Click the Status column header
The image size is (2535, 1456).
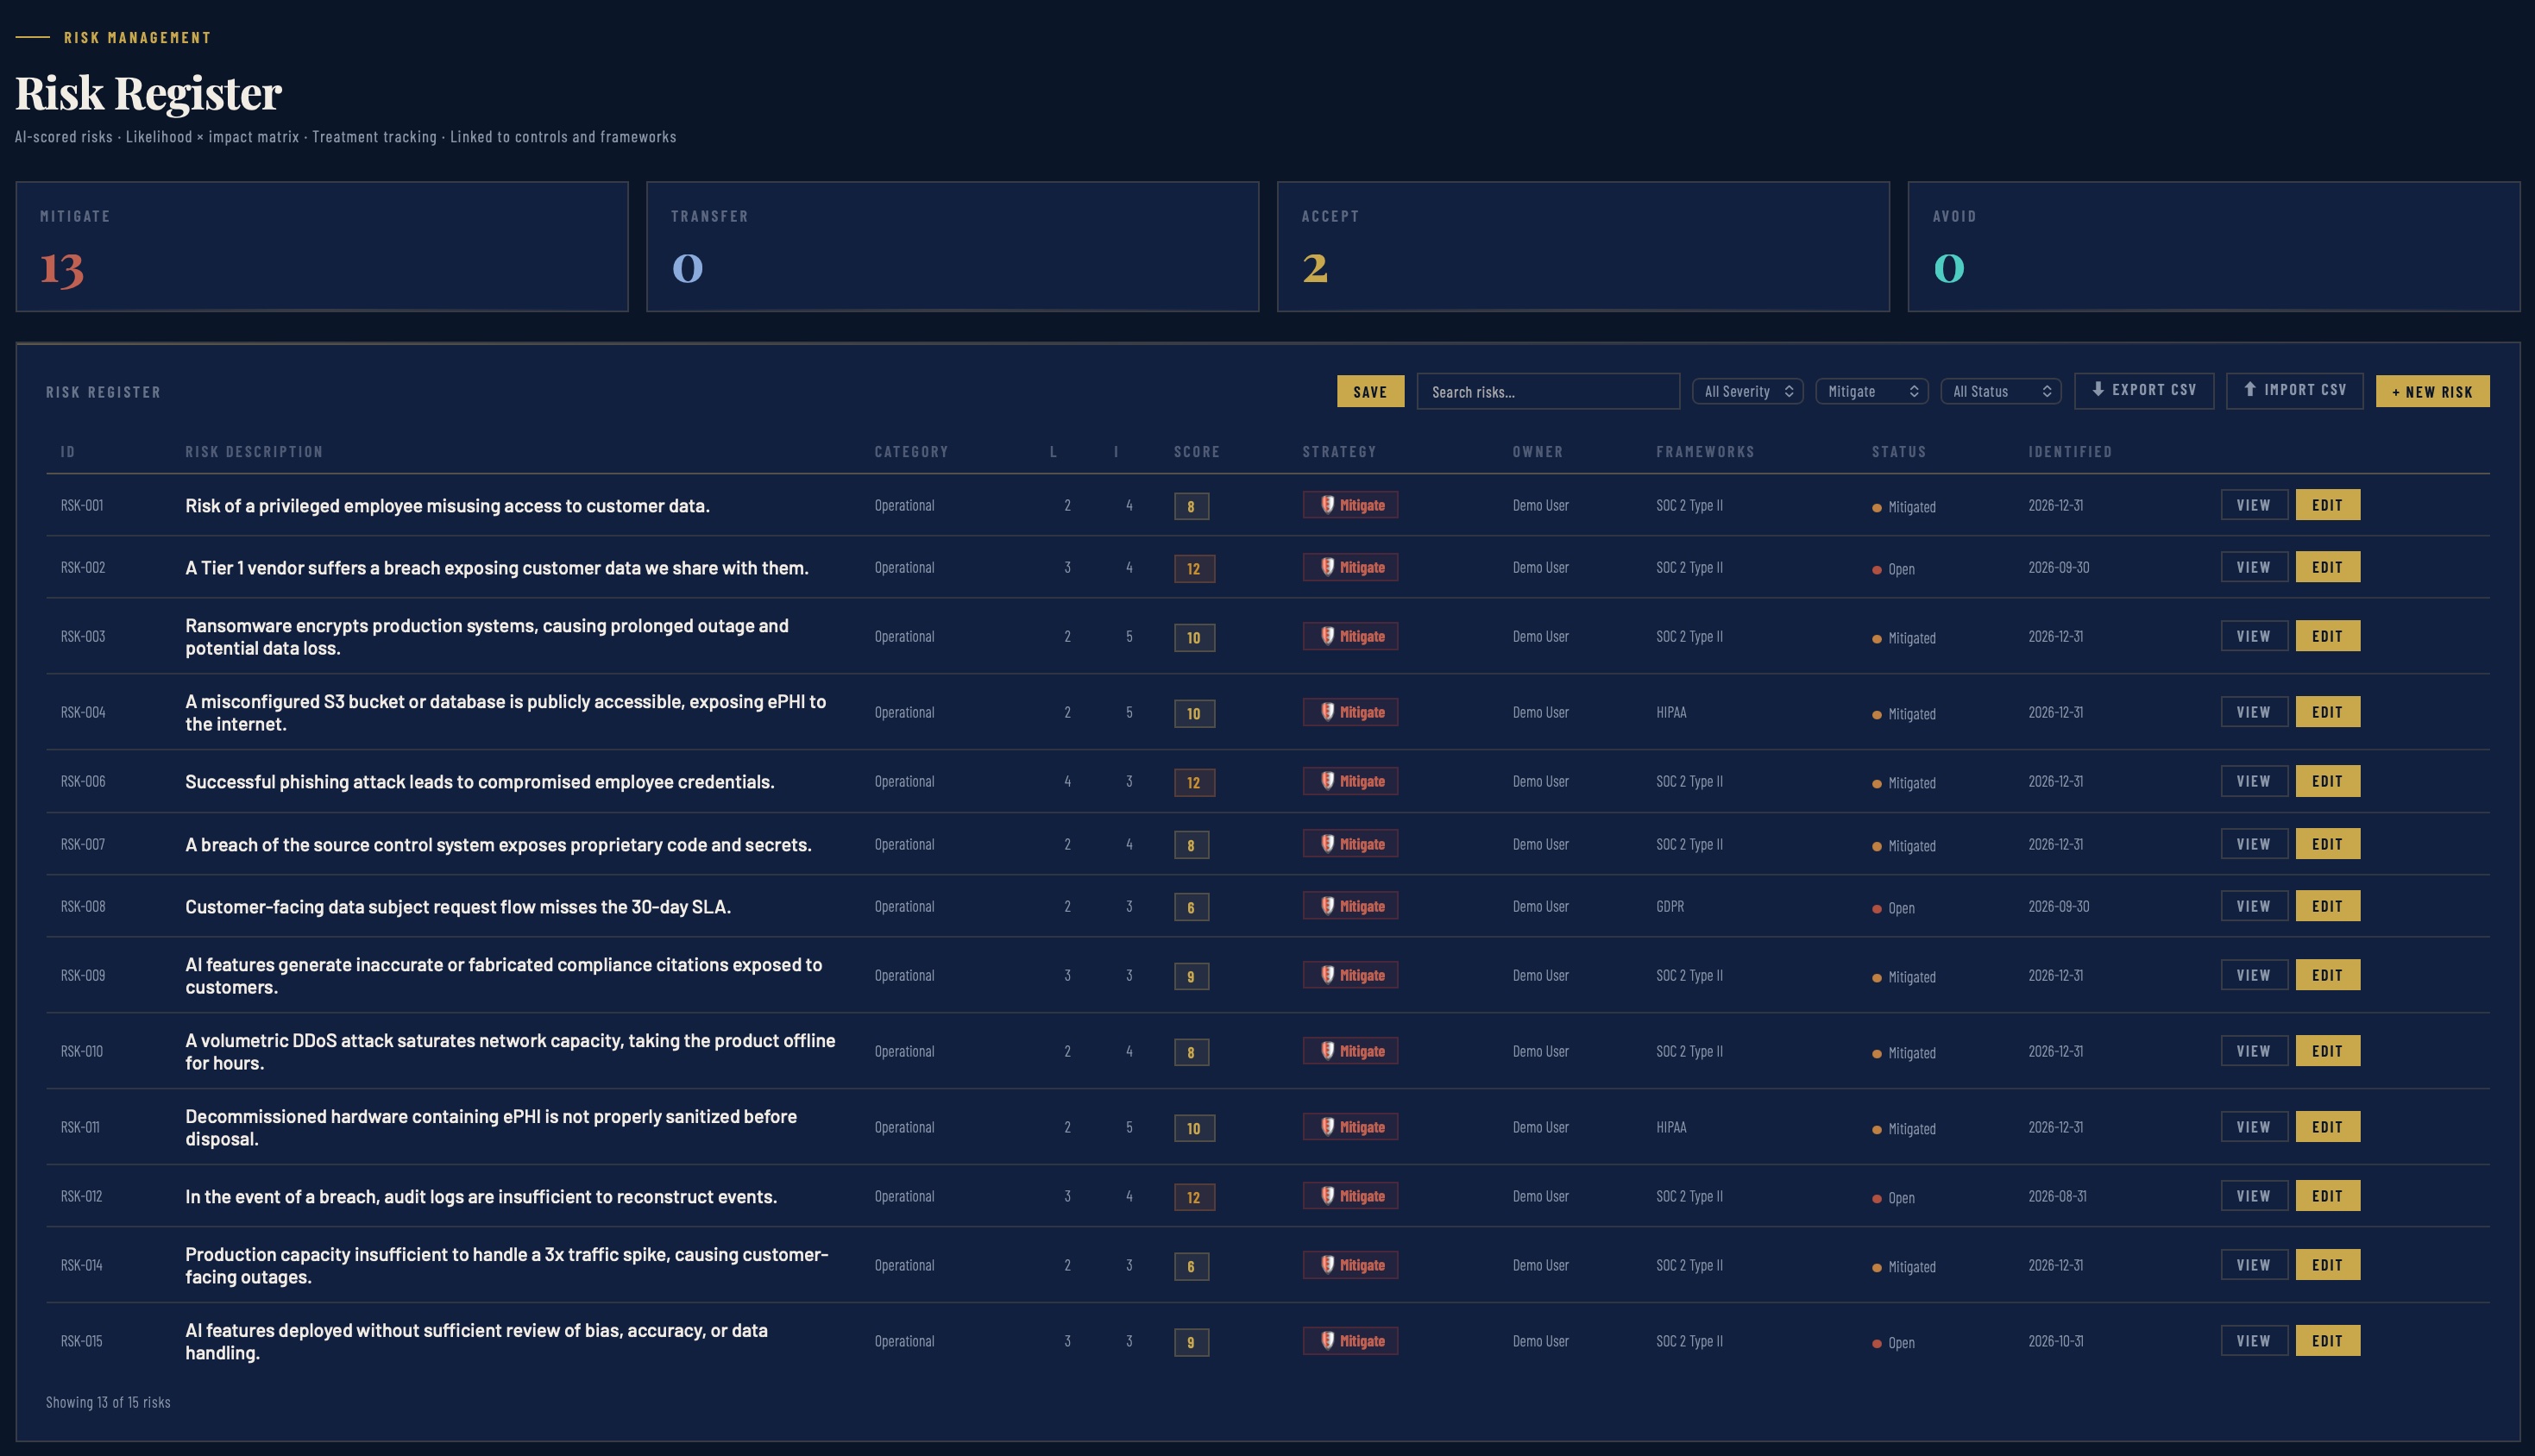(1899, 452)
